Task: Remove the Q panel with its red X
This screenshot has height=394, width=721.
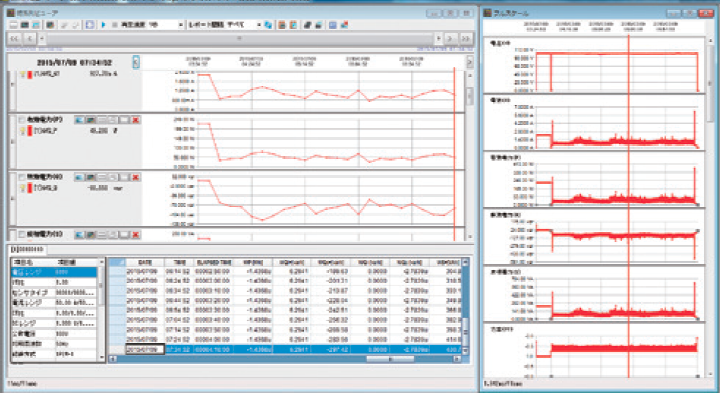Action: click(x=136, y=177)
